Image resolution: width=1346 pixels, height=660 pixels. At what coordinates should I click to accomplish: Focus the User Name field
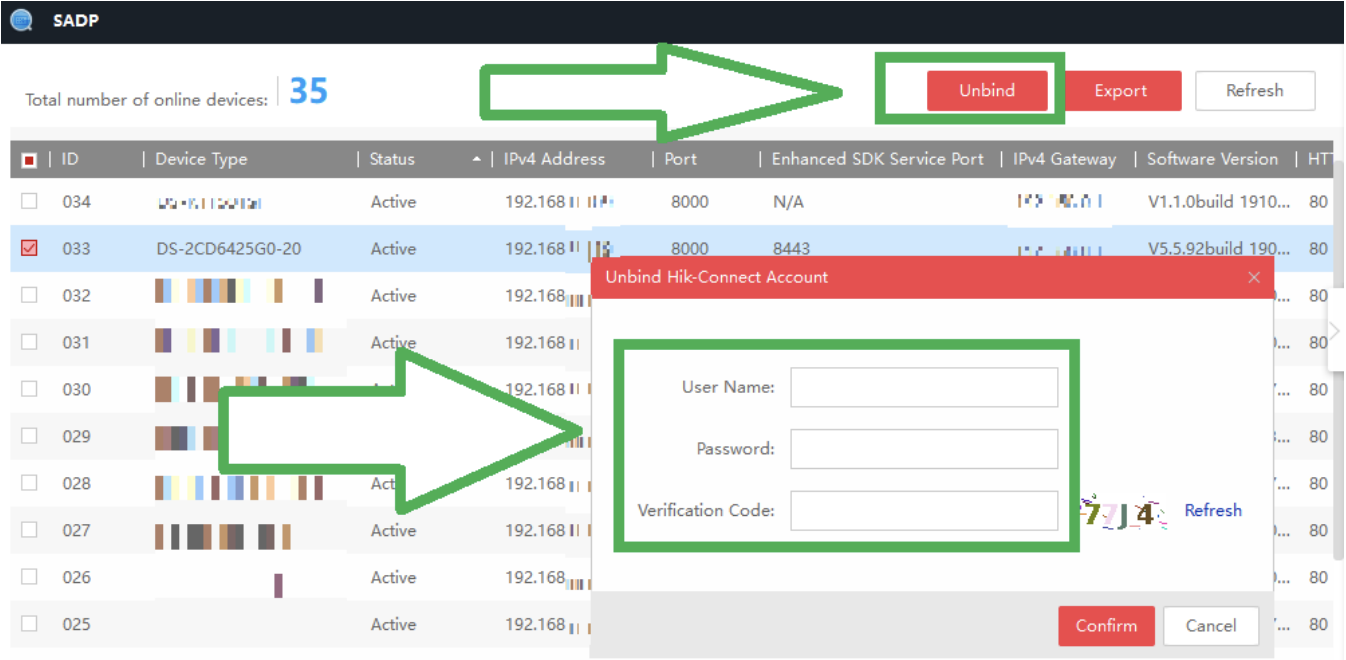[x=924, y=387]
